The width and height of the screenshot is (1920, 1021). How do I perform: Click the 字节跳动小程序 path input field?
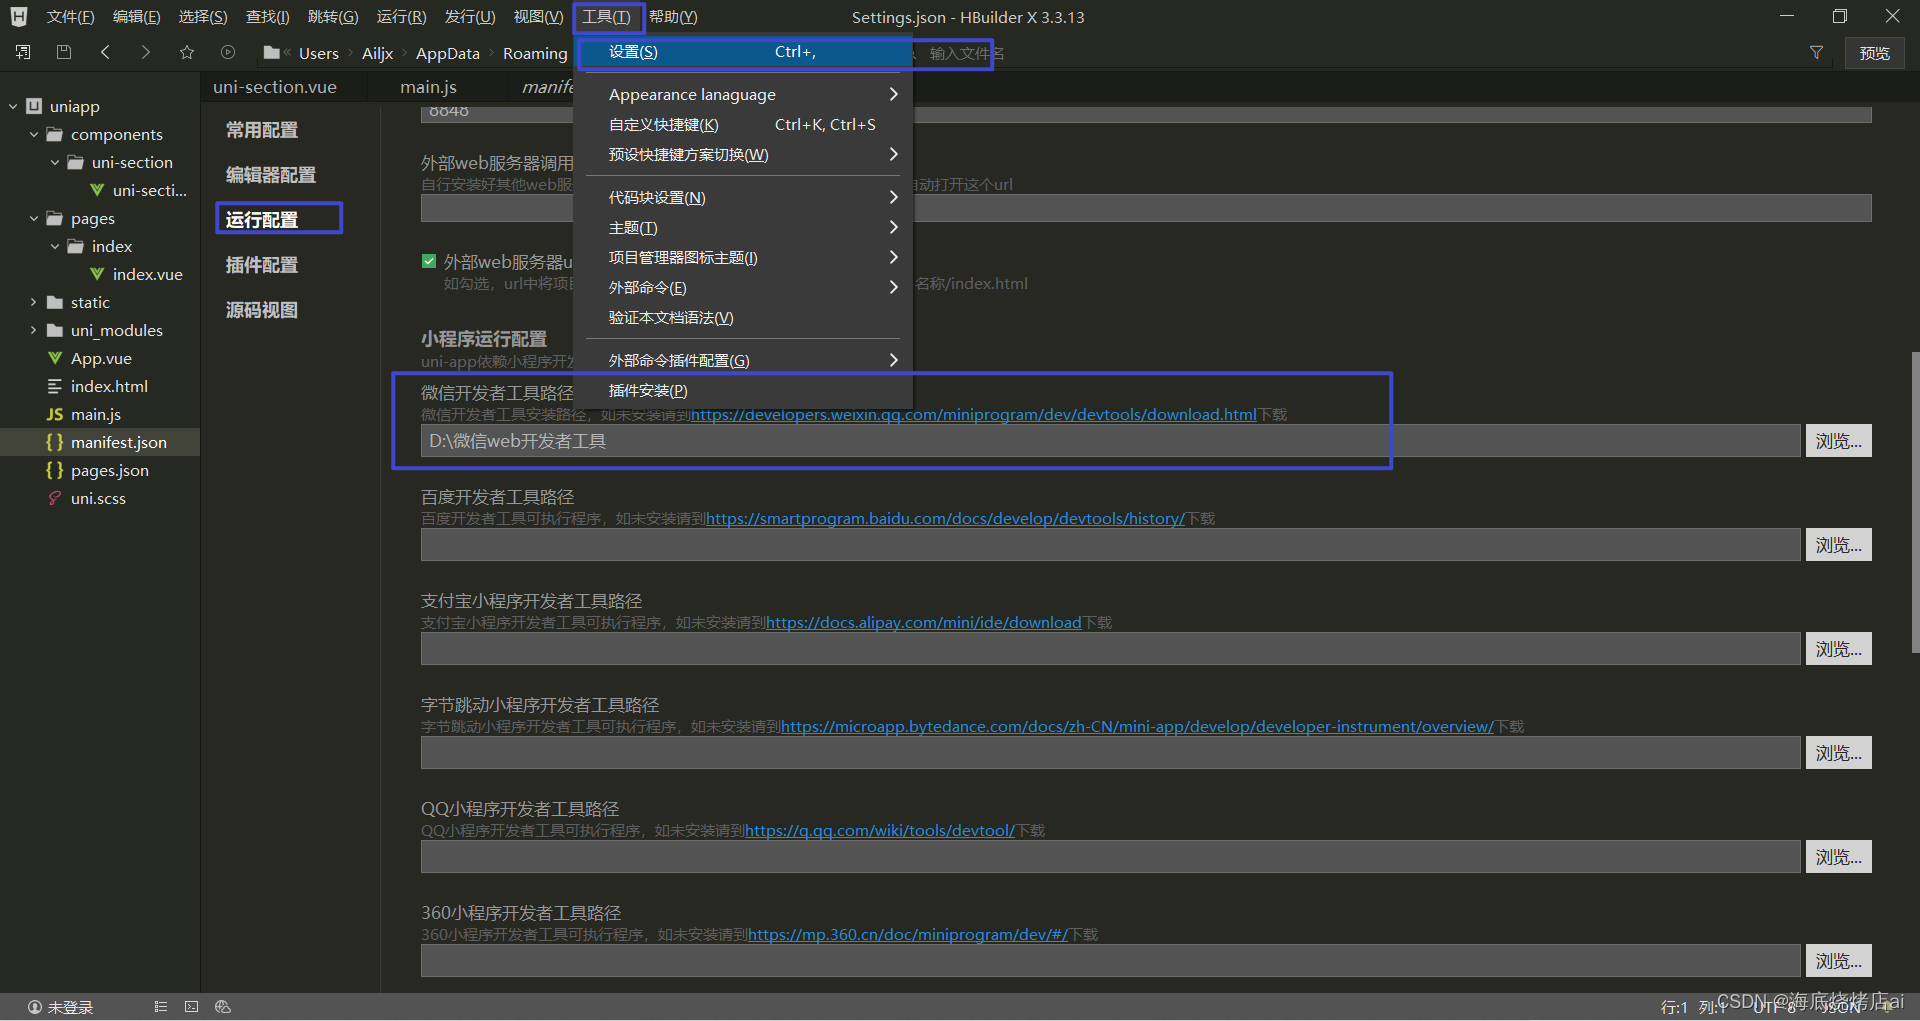coord(1110,753)
